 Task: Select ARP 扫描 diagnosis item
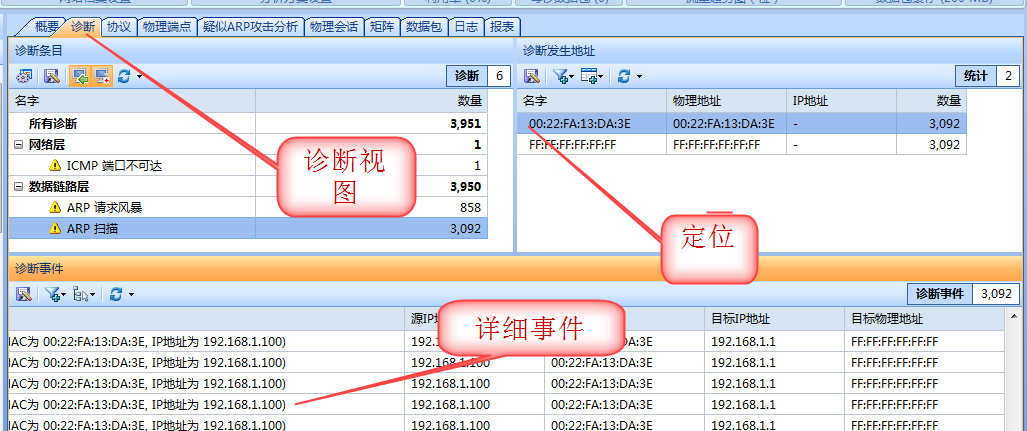(248, 229)
